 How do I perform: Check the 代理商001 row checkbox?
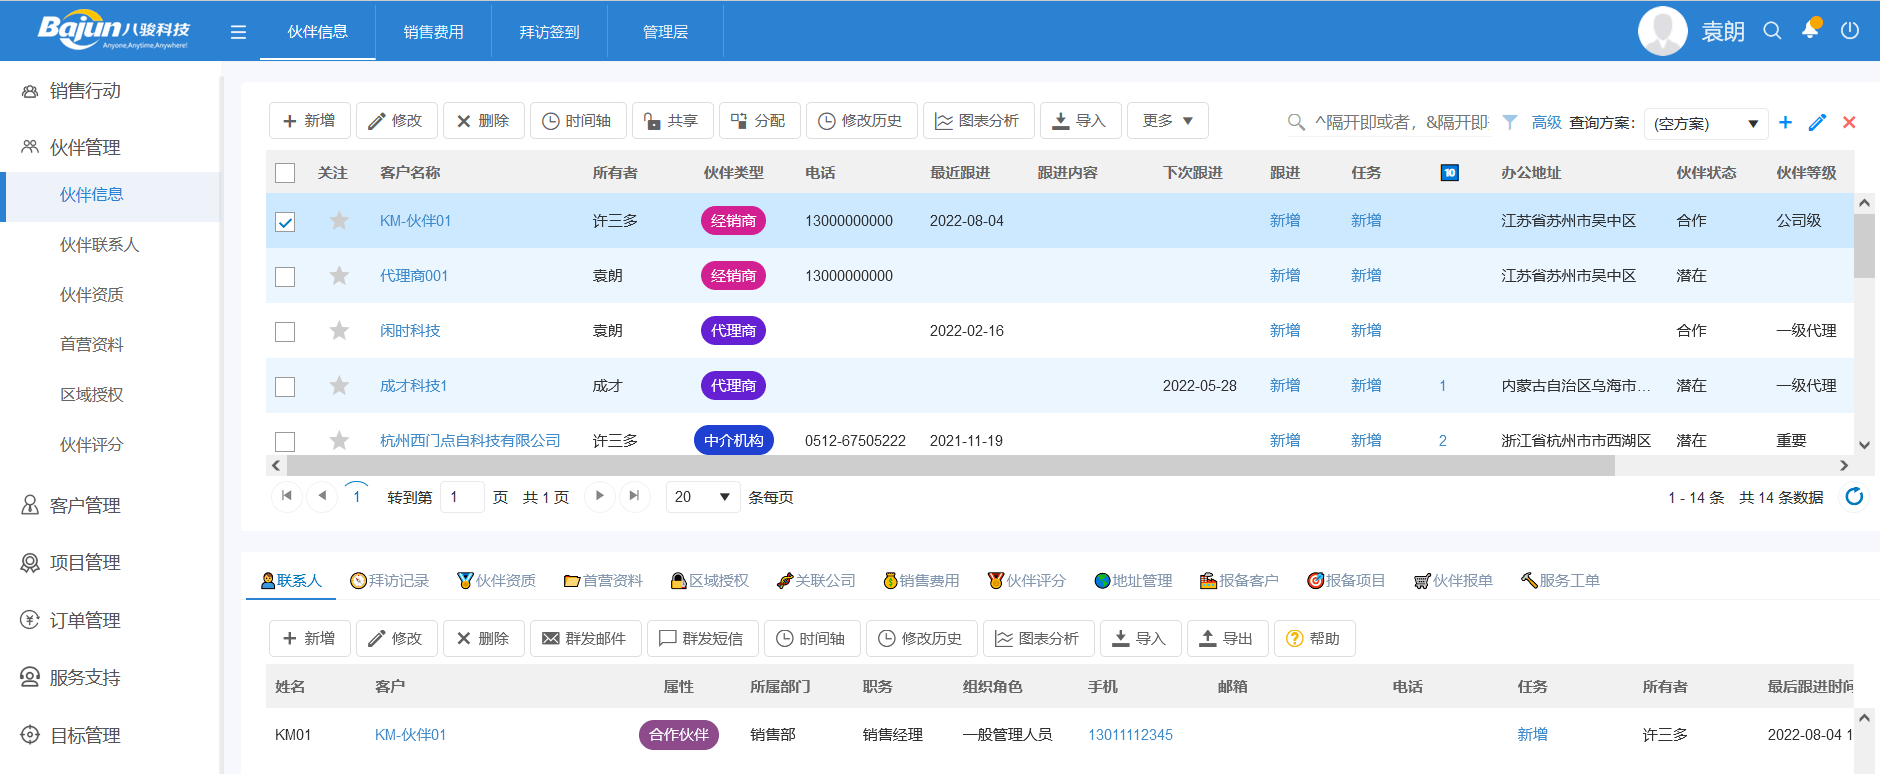285,277
